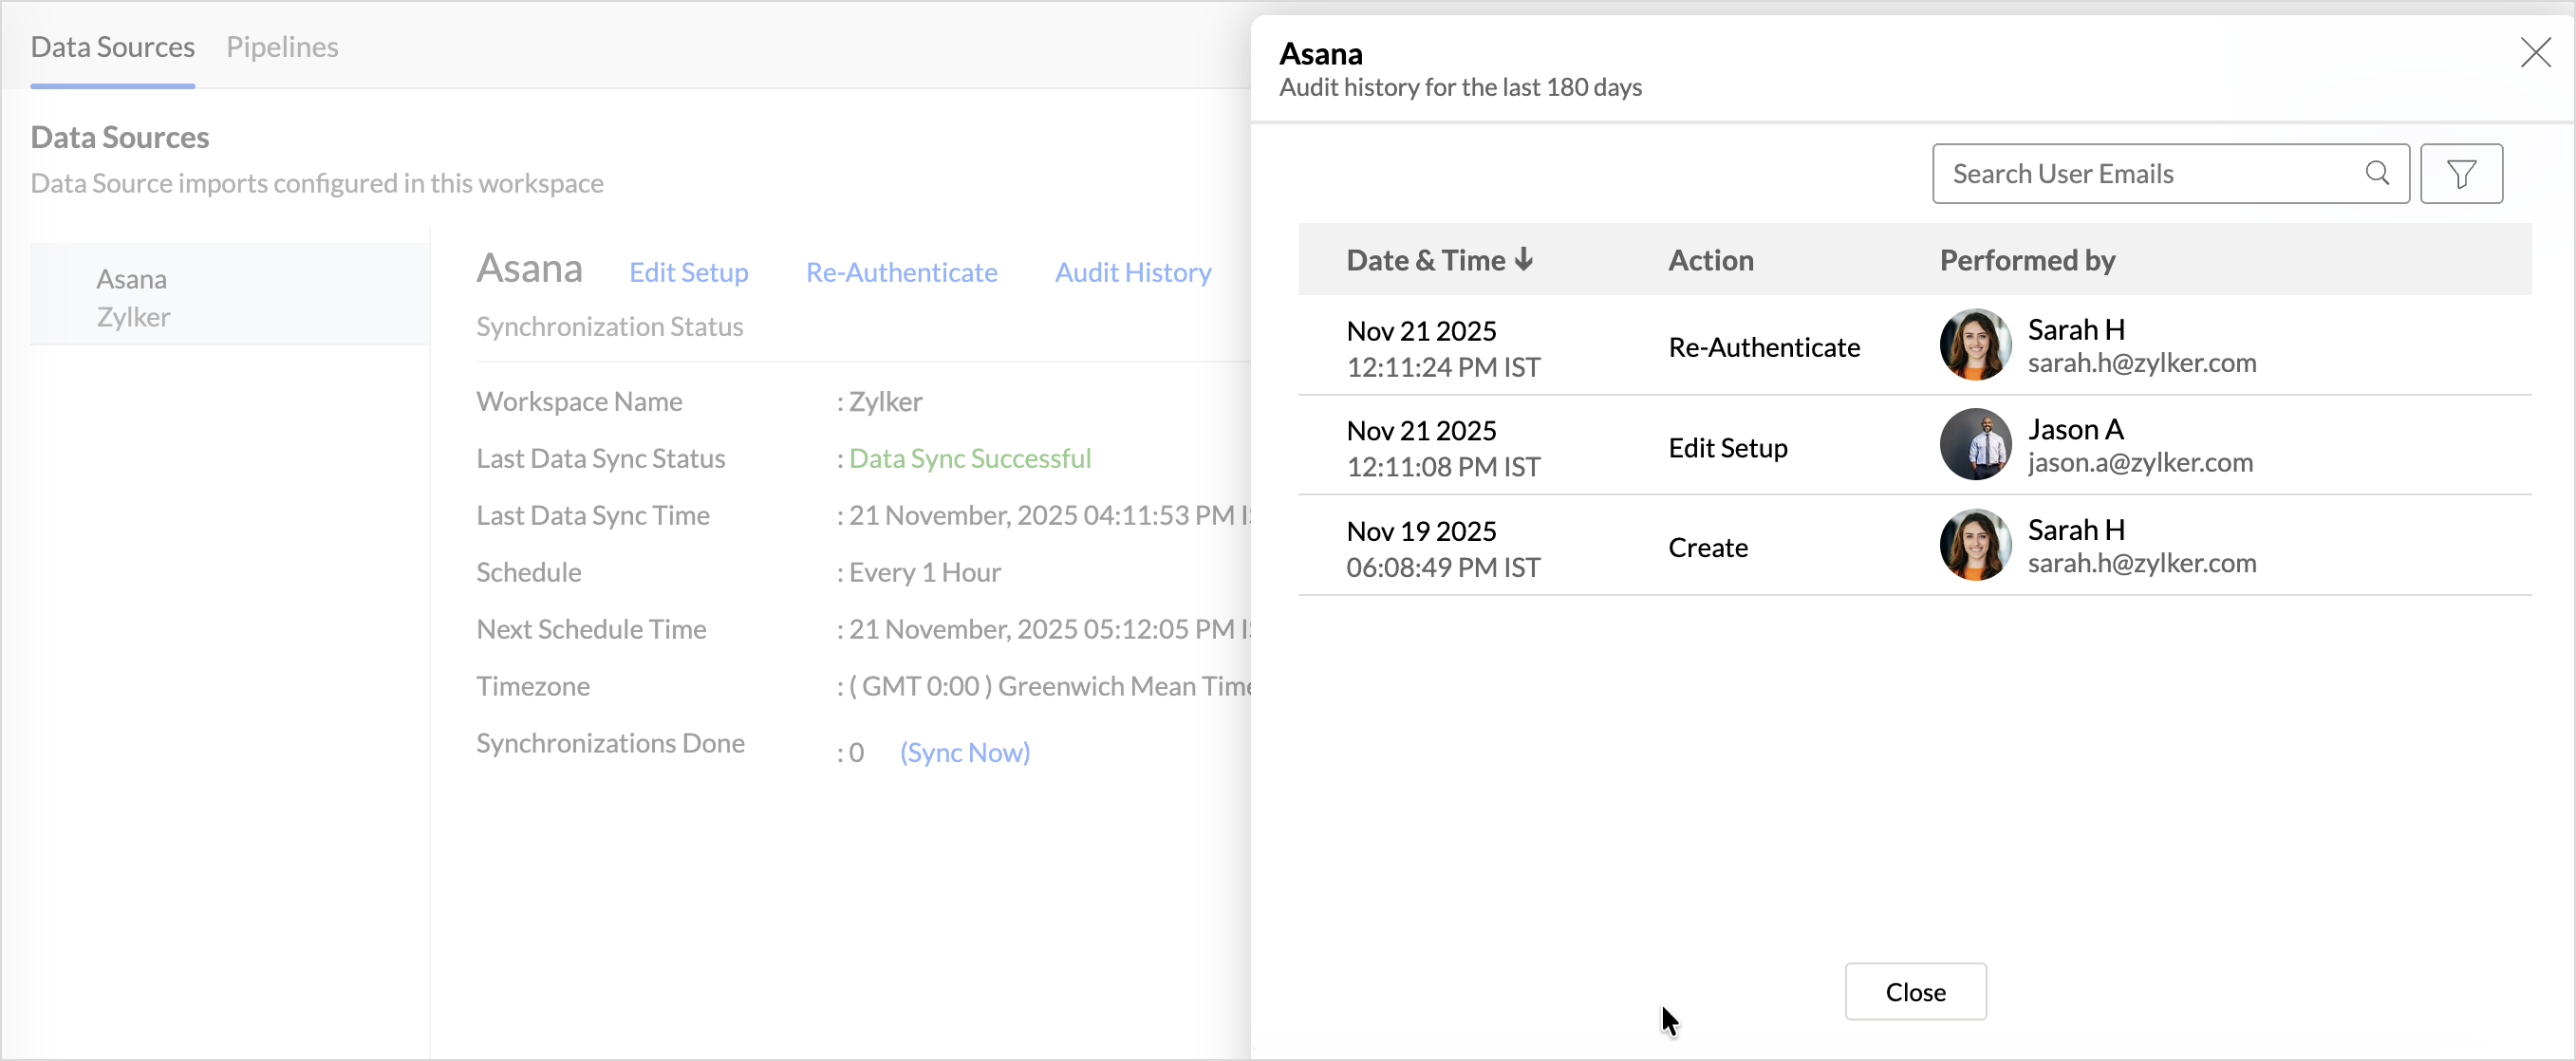
Task: Click Sarah H avatar in Re-Authenticate row
Action: pyautogui.click(x=1974, y=345)
